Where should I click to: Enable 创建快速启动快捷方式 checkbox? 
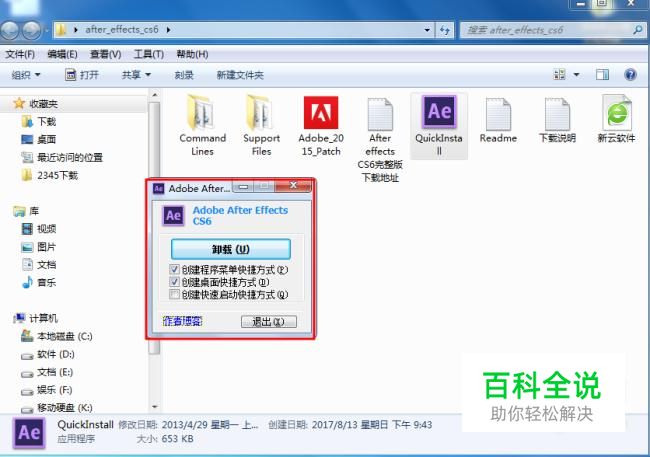175,294
